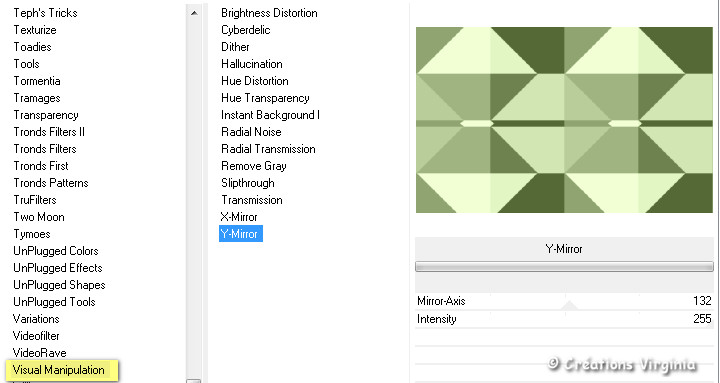Choose Radial Transmission filter
Screen dimensions: 720x383
(268, 149)
